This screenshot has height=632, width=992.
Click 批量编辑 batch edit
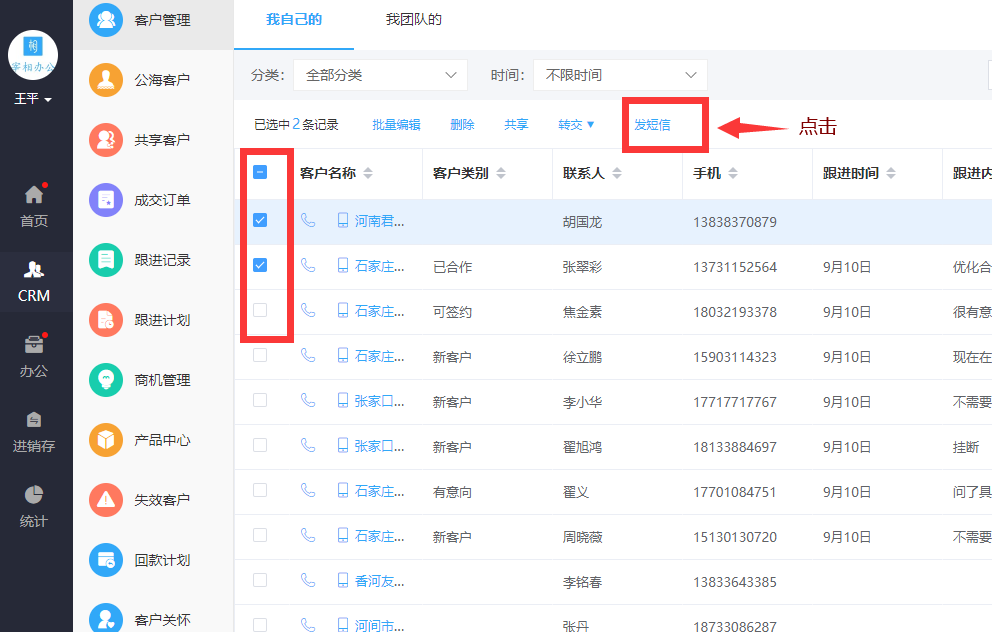[397, 125]
